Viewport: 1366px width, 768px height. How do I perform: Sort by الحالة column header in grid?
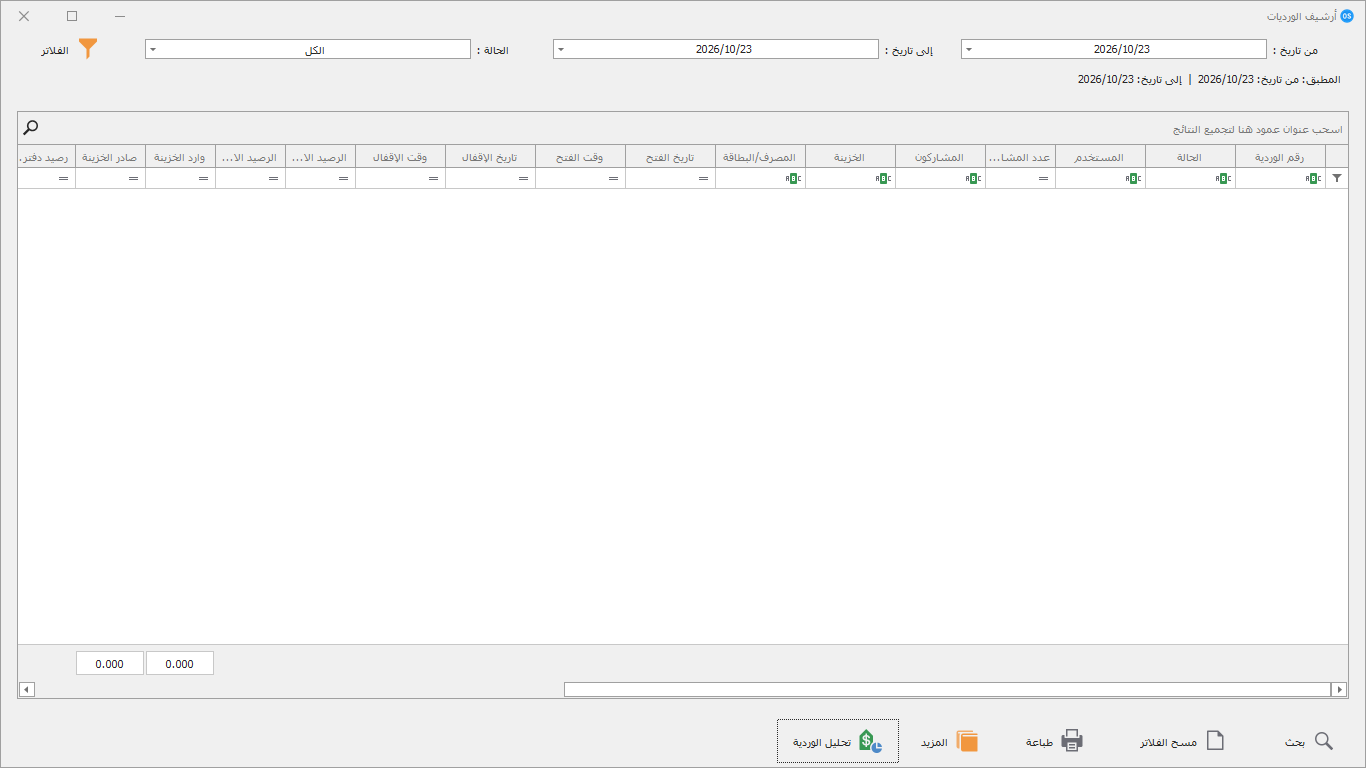[x=1190, y=157]
